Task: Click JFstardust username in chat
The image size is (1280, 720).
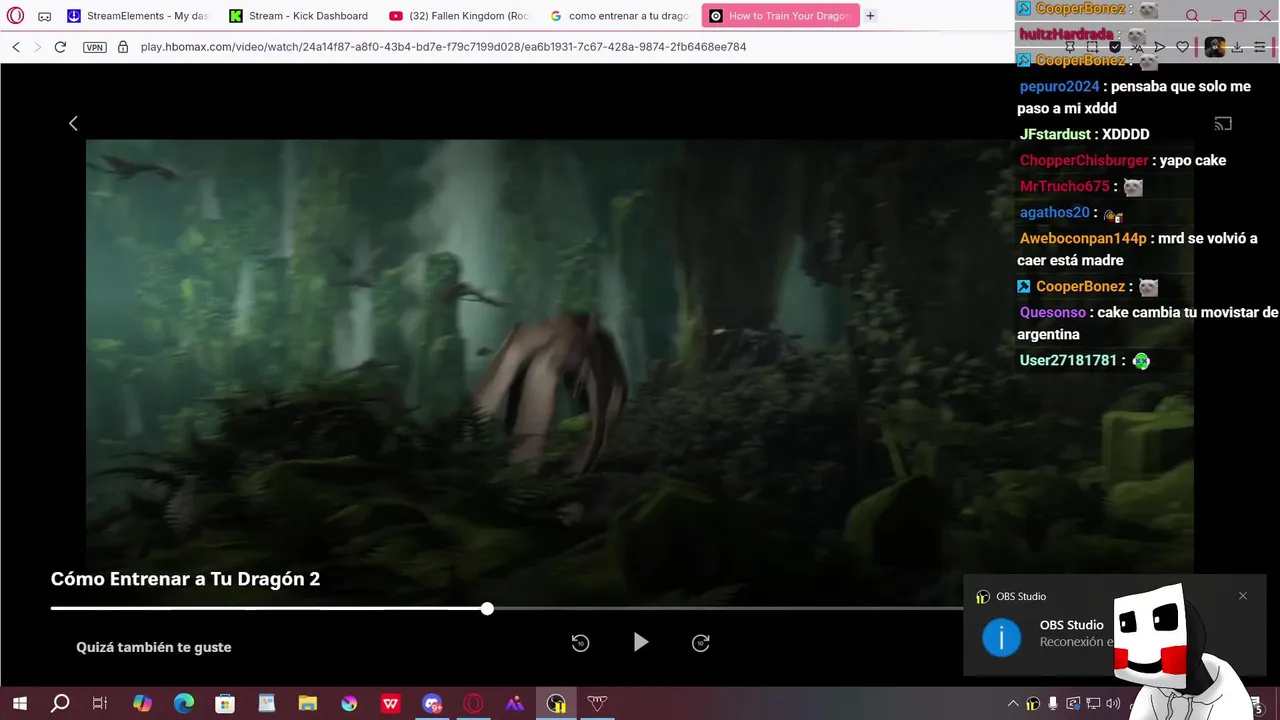Action: click(1055, 134)
